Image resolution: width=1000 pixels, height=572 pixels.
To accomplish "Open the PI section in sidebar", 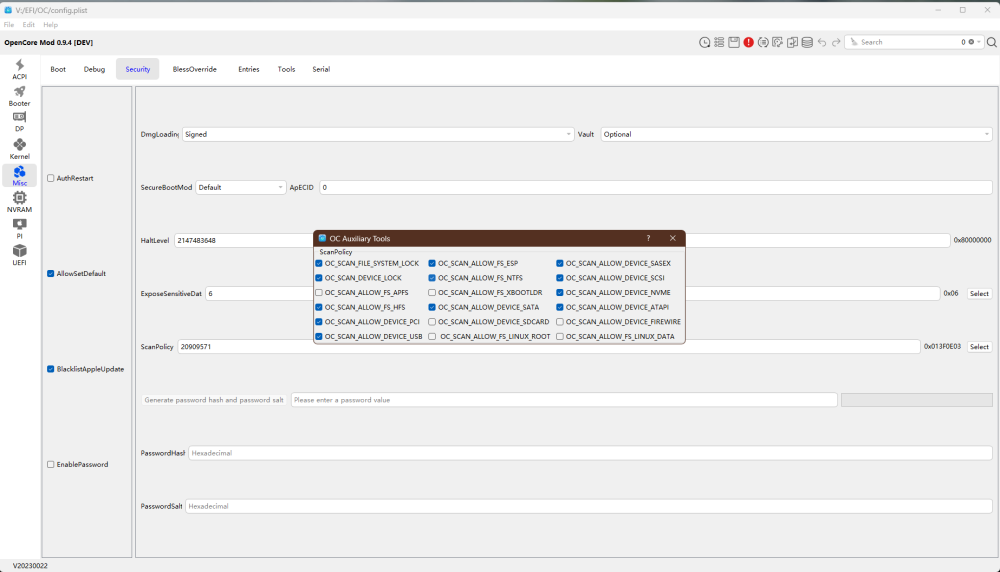I will [20, 228].
